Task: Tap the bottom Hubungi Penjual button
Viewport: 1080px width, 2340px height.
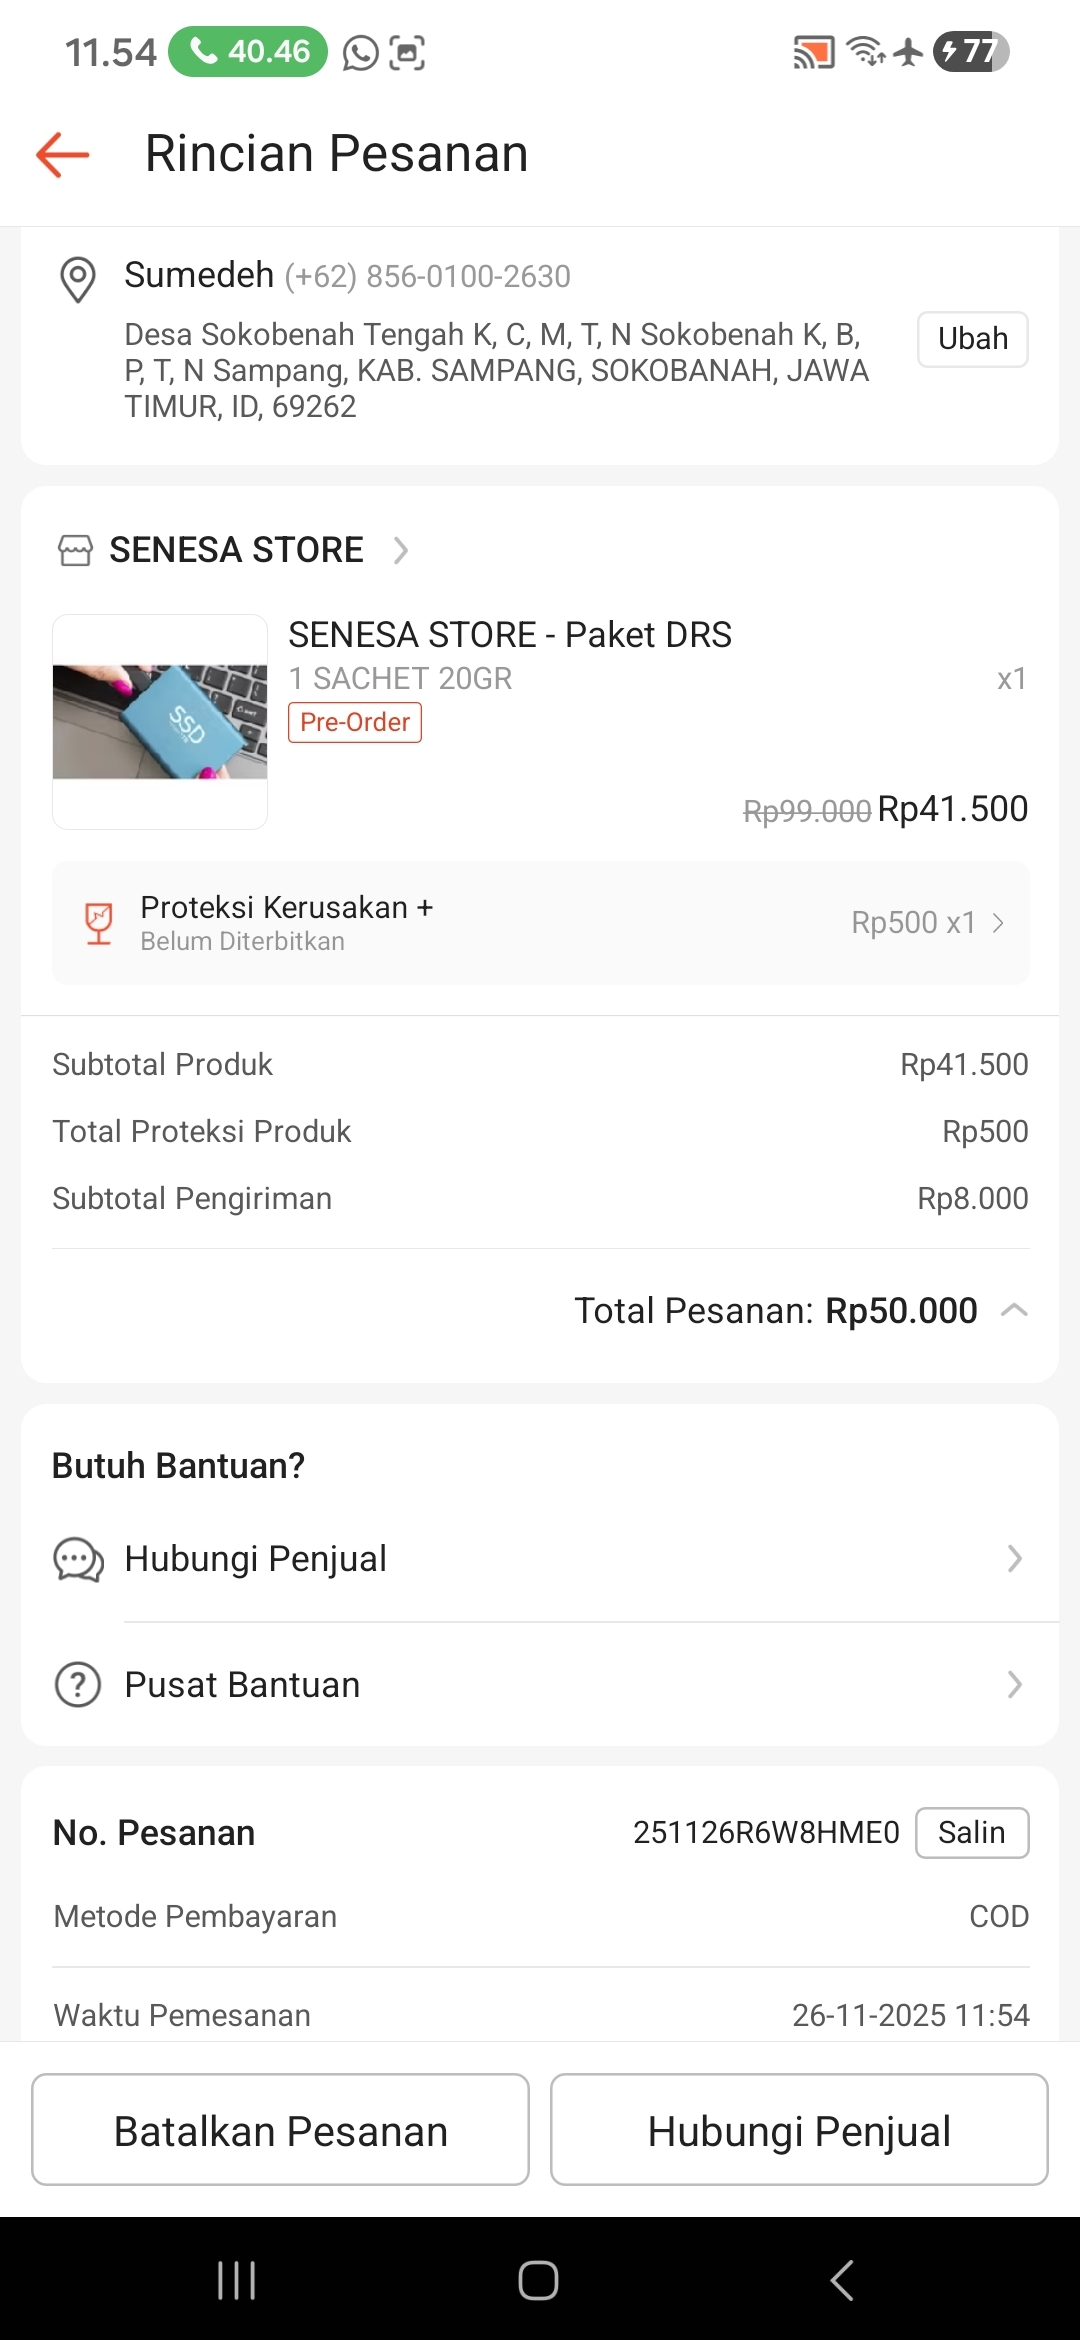Action: coord(799,2130)
